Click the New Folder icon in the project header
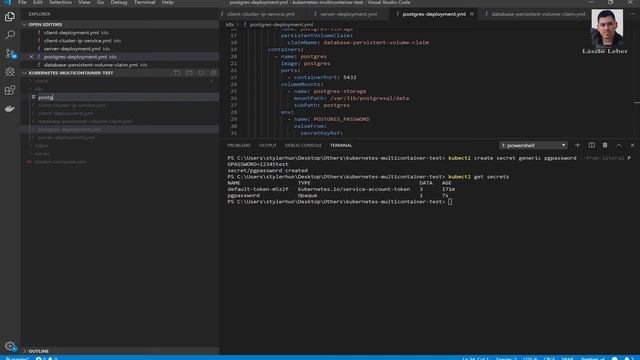The height and width of the screenshot is (360, 640). pyautogui.click(x=189, y=73)
